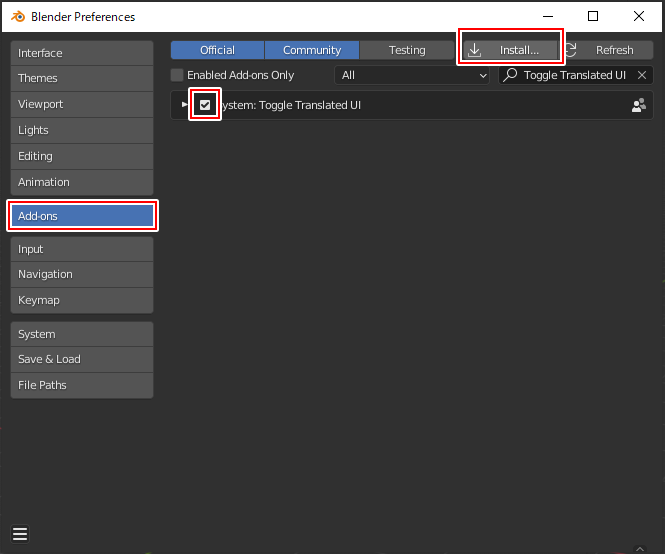Toggle the Official support level filter
Screen dimensions: 665x554
tap(217, 50)
